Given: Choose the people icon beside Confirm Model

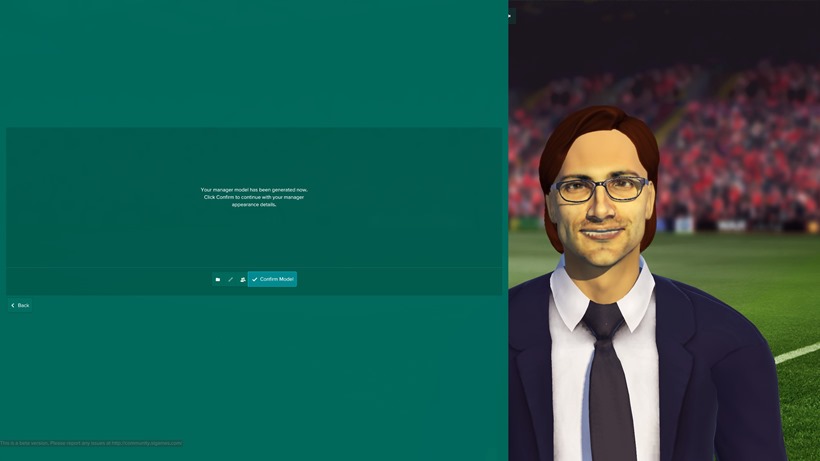Looking at the screenshot, I should (243, 280).
